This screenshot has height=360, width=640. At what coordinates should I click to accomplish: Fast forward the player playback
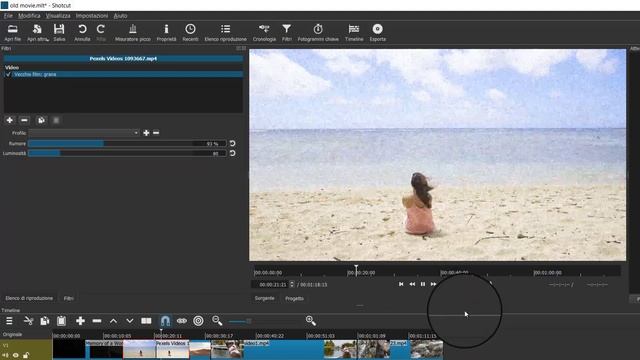(433, 284)
